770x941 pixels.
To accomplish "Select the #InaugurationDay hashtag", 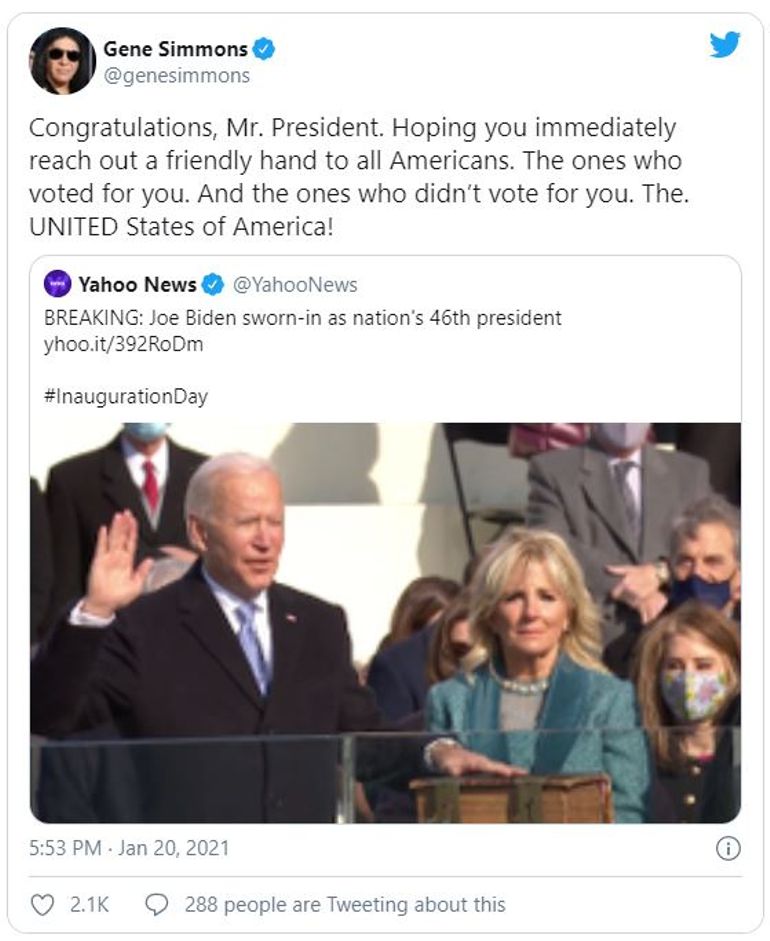I will point(126,396).
